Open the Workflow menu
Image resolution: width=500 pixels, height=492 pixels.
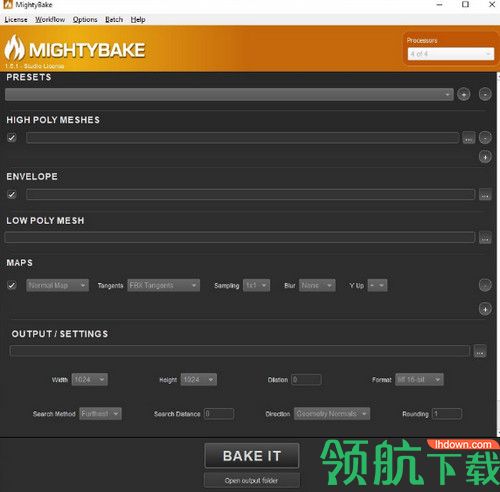point(50,20)
